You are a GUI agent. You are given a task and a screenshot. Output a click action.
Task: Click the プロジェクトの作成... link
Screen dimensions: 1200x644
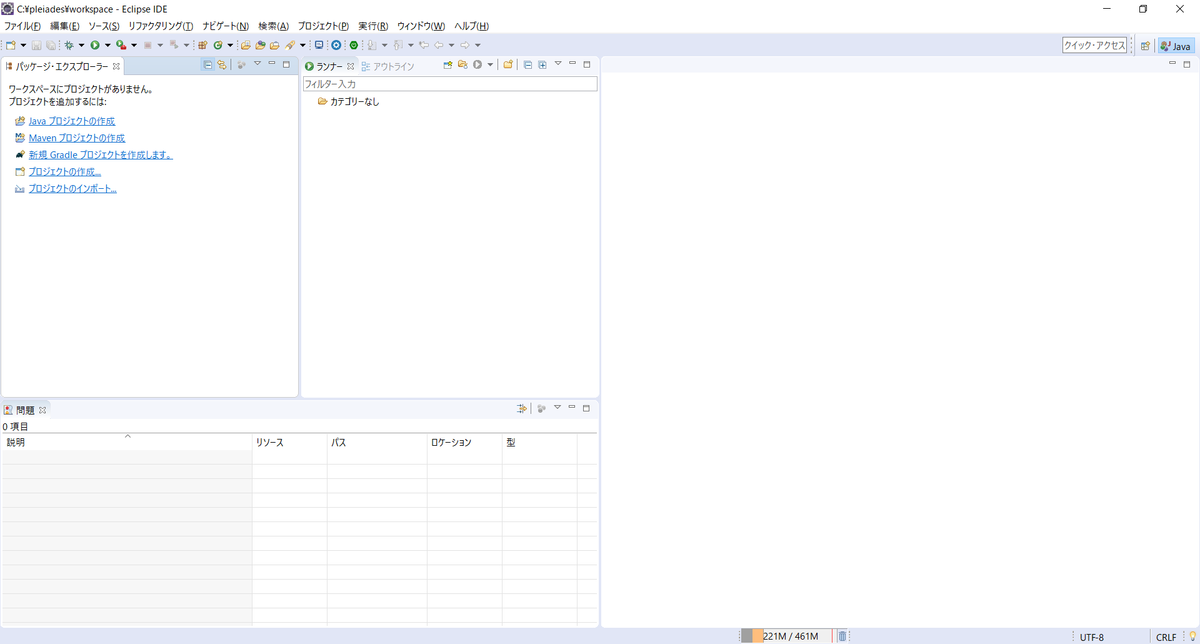click(65, 172)
